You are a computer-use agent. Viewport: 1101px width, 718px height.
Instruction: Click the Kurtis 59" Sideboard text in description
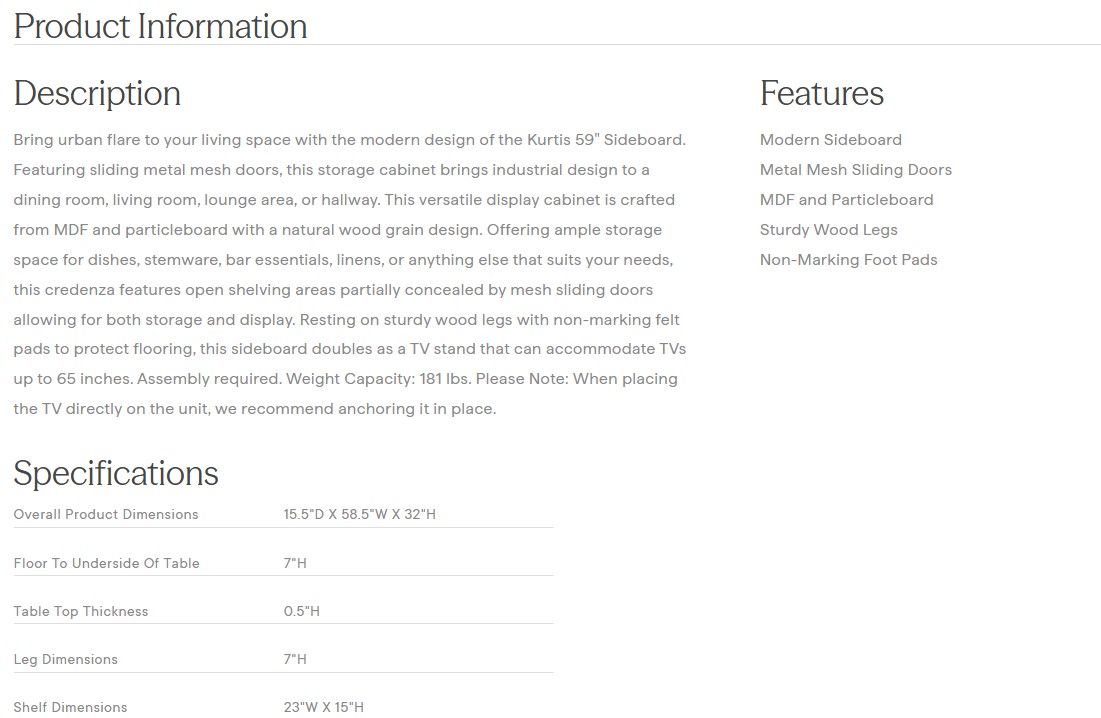605,140
